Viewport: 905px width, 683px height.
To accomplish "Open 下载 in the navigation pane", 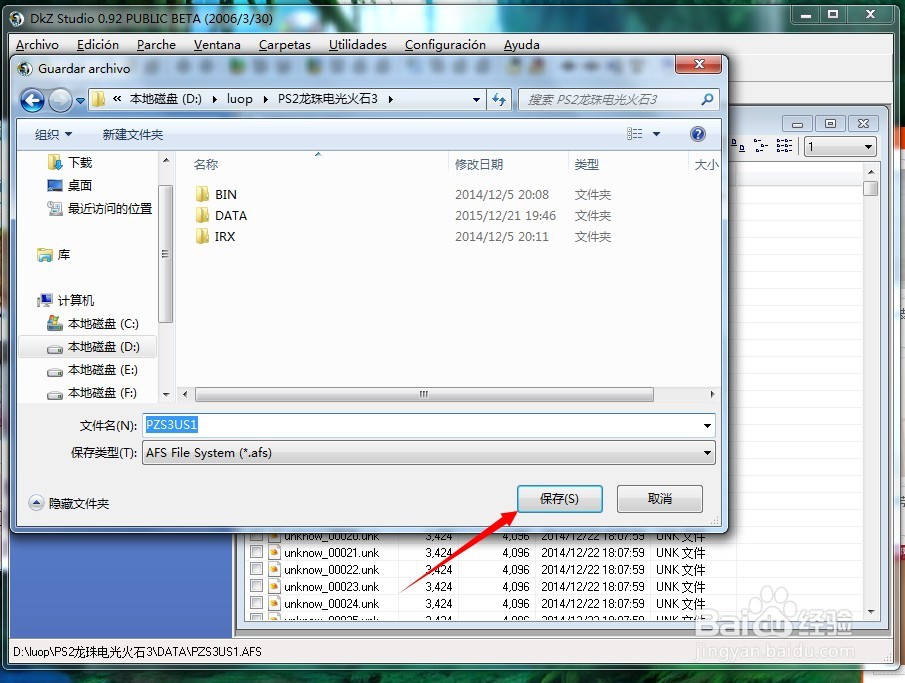I will (x=69, y=162).
